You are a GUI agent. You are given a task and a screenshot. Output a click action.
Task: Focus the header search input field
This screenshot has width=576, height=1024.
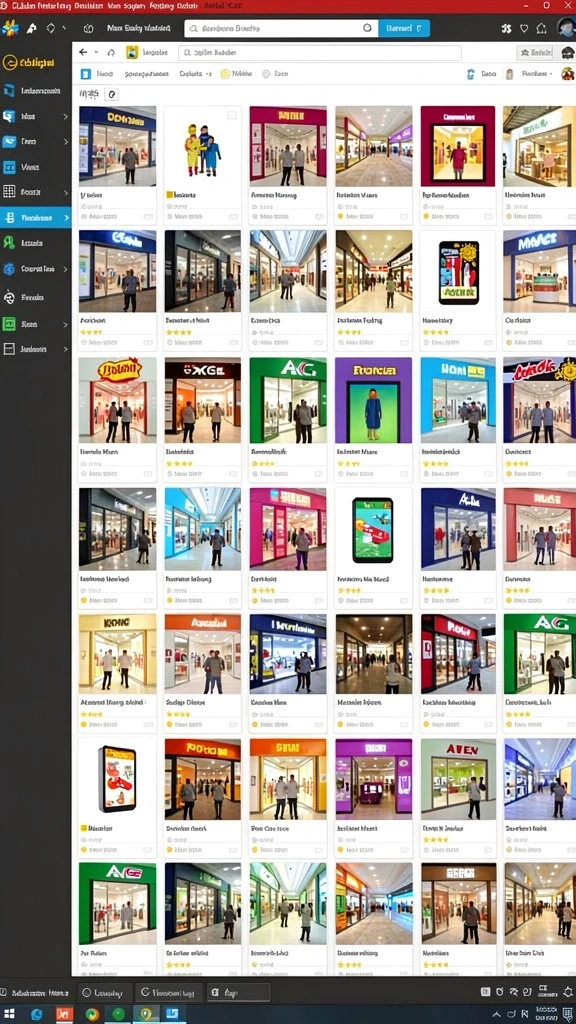281,28
